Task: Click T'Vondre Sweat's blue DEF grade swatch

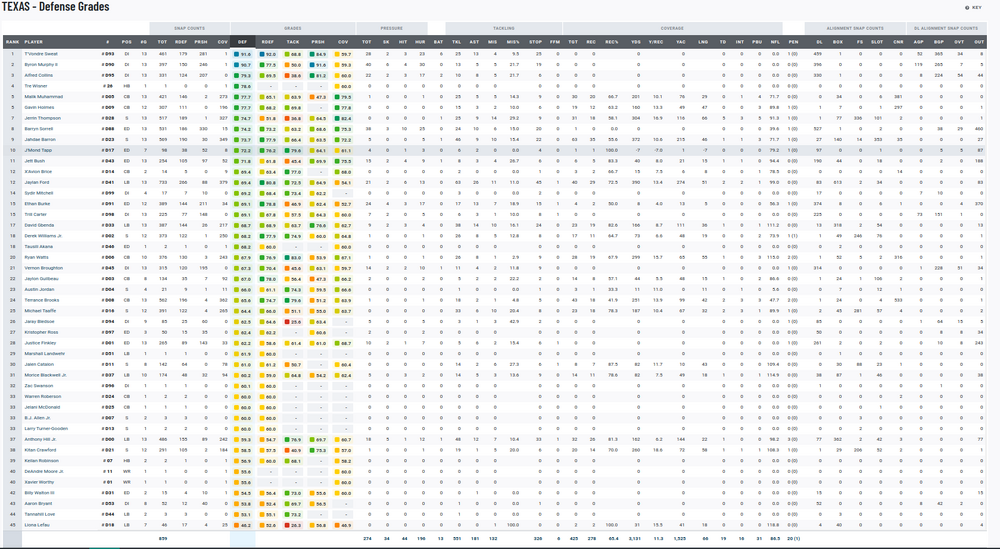Action: click(x=243, y=54)
